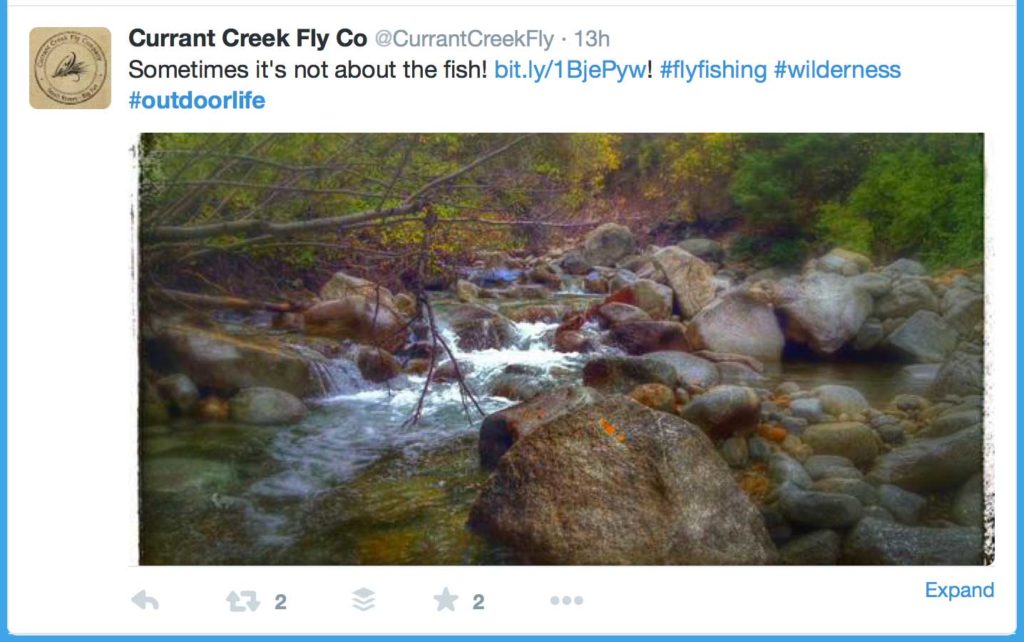Reply to the Currant Creek Fly Co tweet

click(146, 600)
